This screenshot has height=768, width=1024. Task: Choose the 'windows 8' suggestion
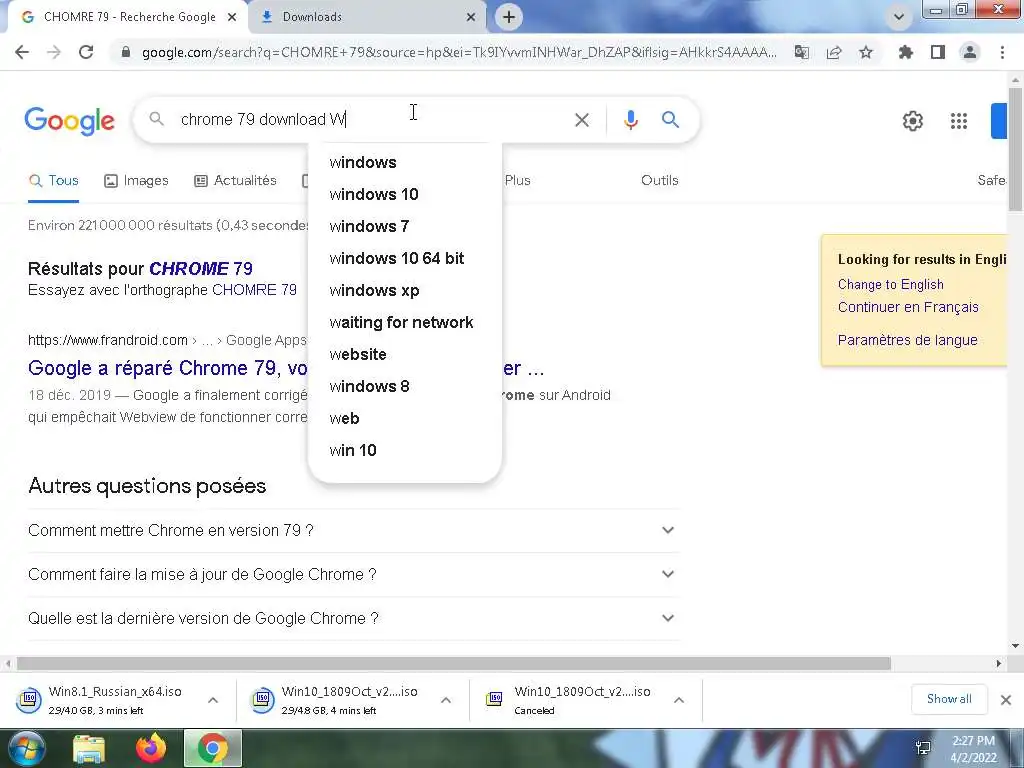pos(405,387)
